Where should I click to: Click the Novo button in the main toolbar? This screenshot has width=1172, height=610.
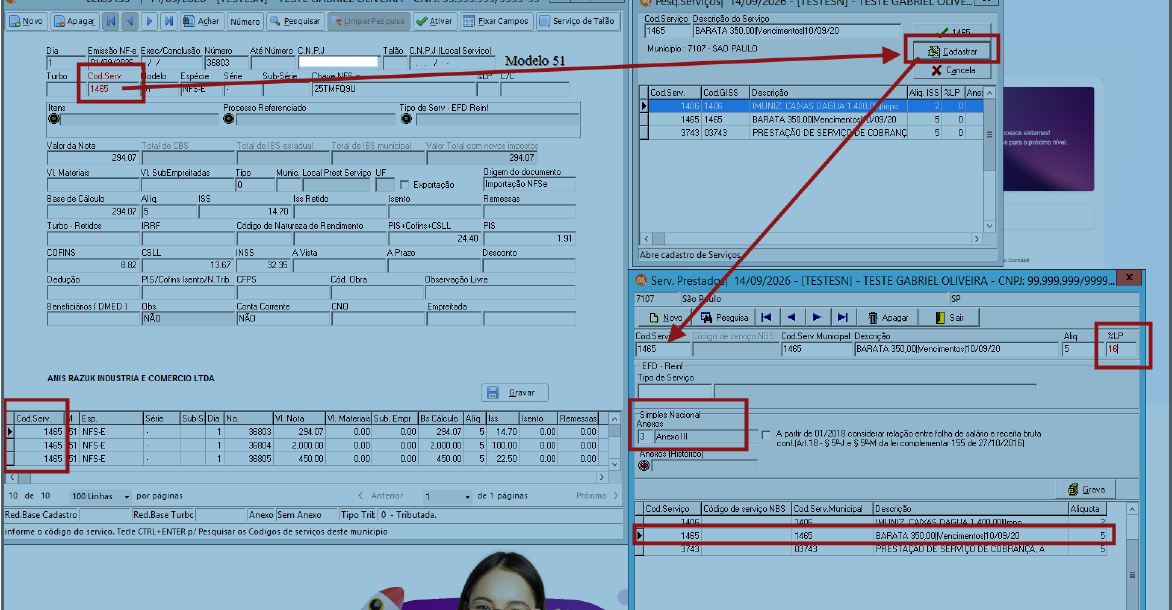point(26,21)
